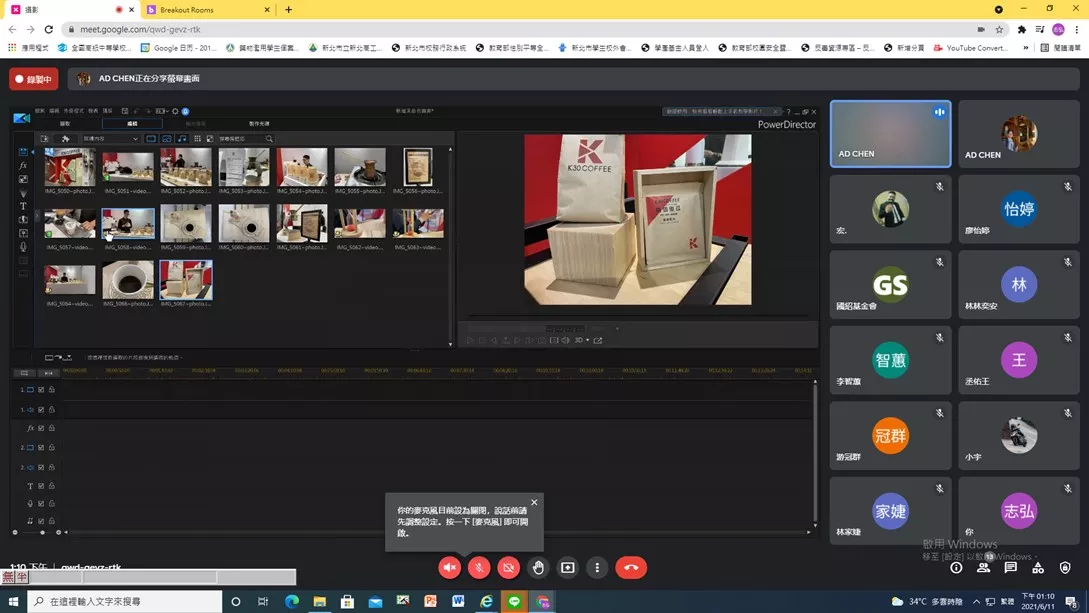Open LINE from the taskbar
Viewport: 1089px width, 613px height.
[x=514, y=601]
